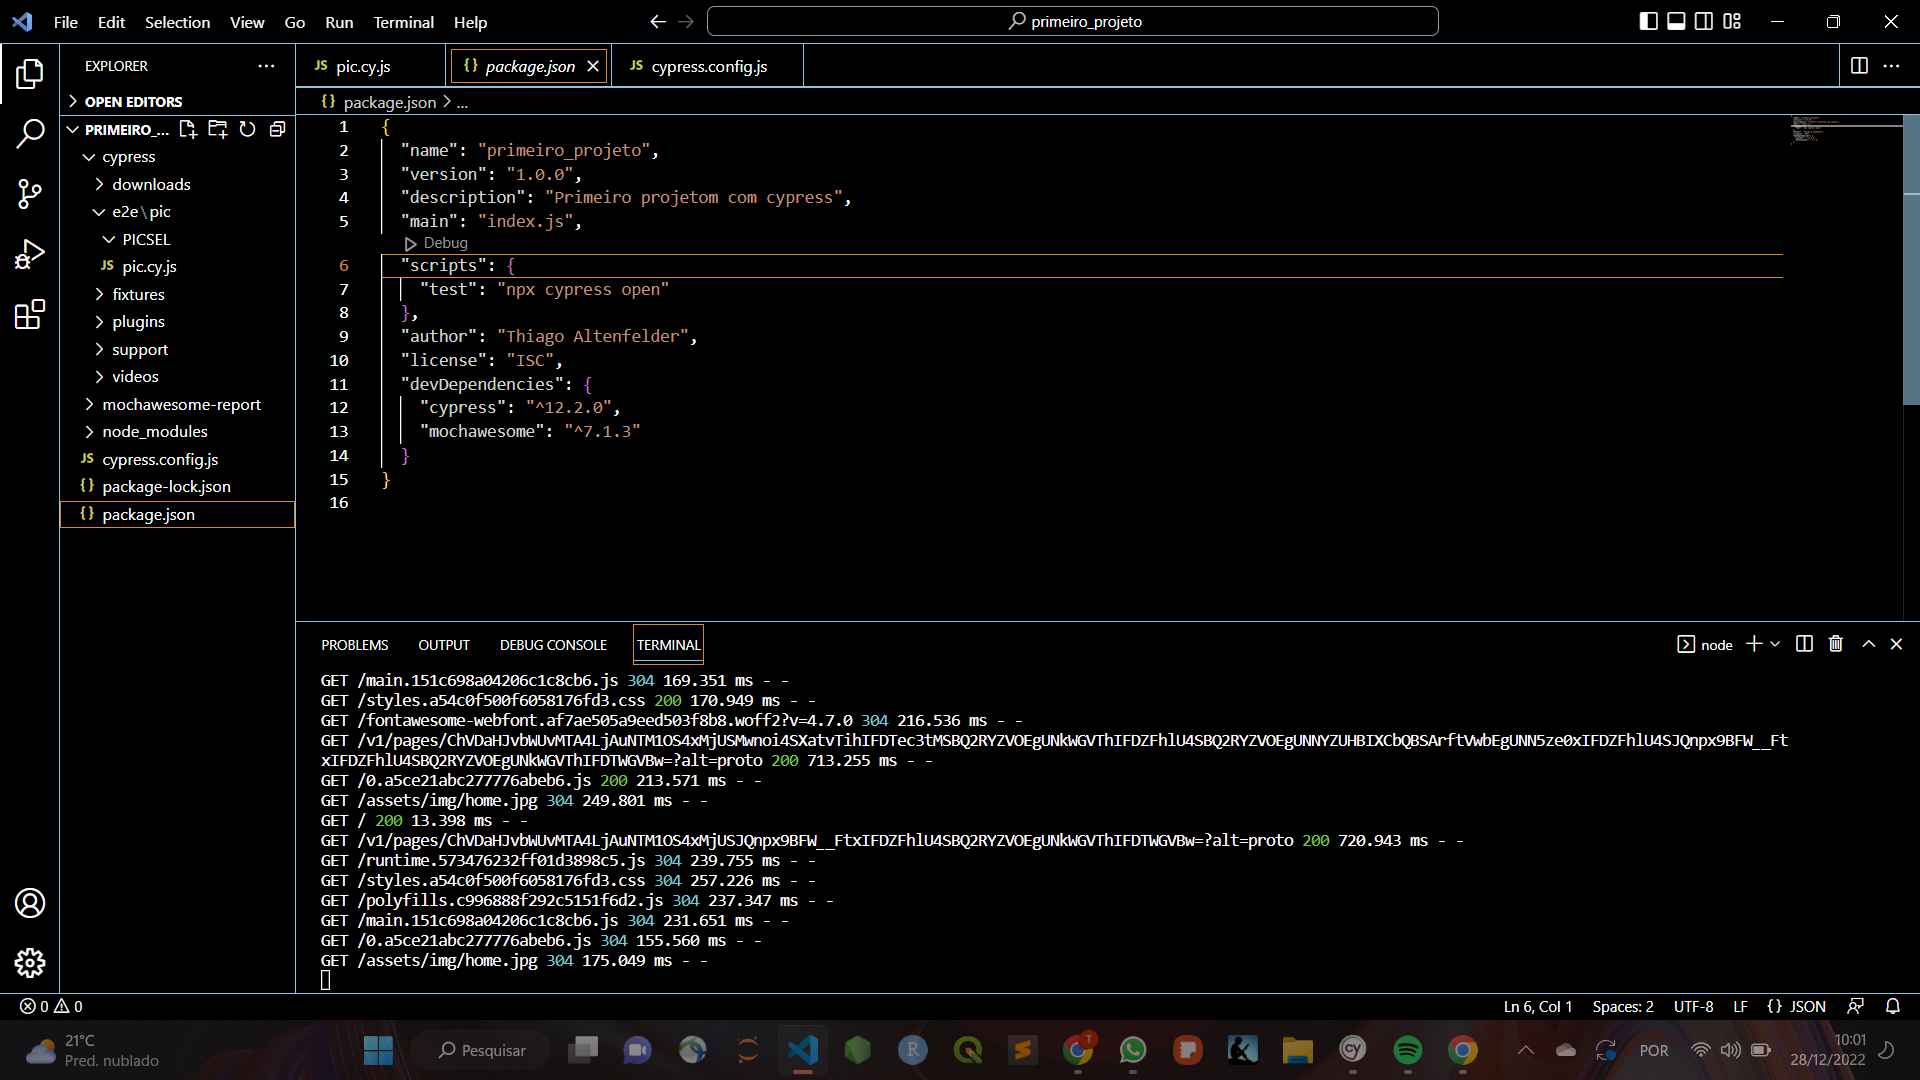Create a new folder in explorer
The width and height of the screenshot is (1920, 1080).
point(218,129)
